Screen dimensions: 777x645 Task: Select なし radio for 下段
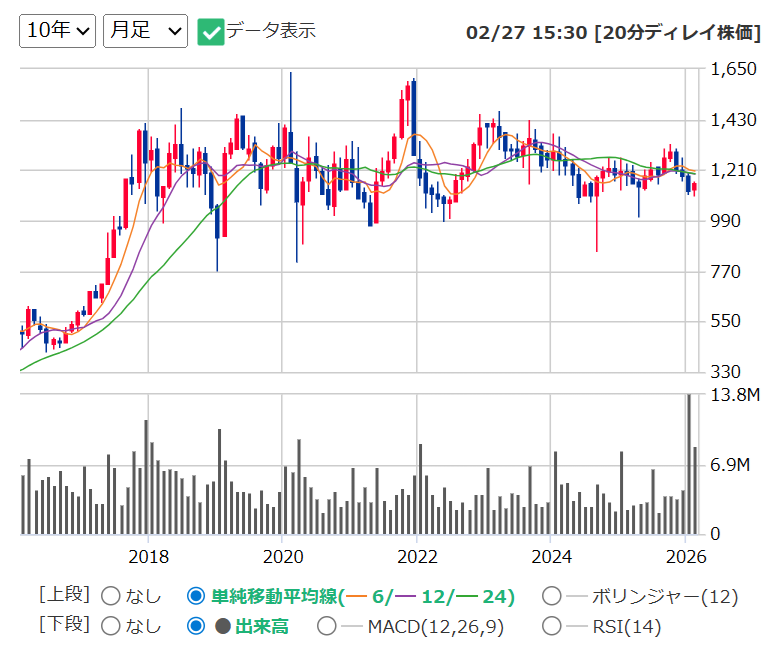coord(111,626)
